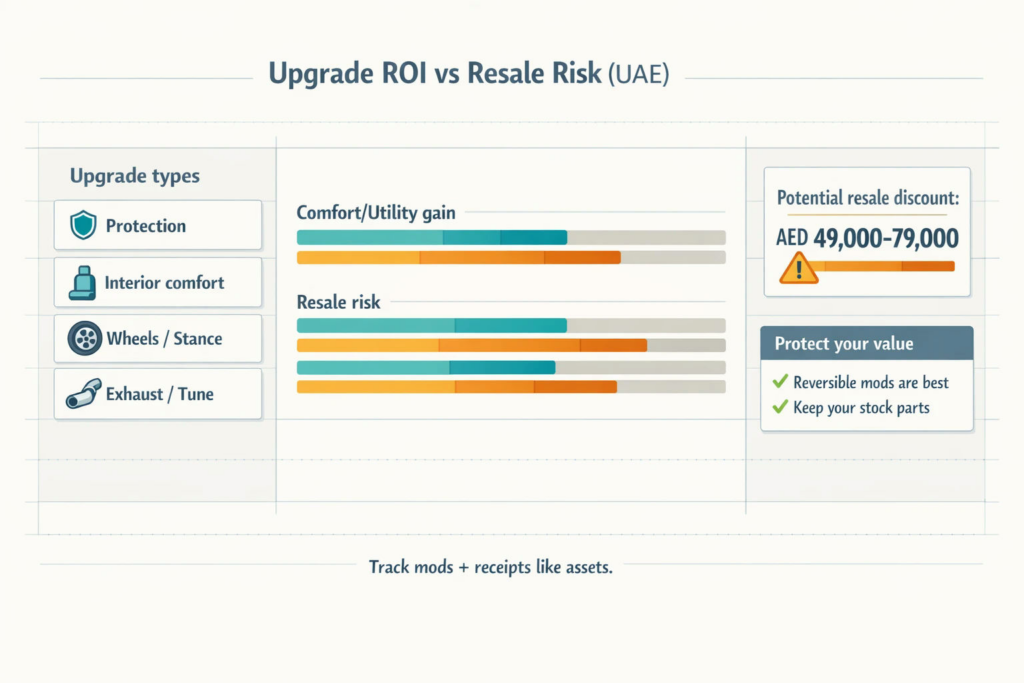The image size is (1024, 683).
Task: Select the Protection upgrade type
Action: coord(158,225)
